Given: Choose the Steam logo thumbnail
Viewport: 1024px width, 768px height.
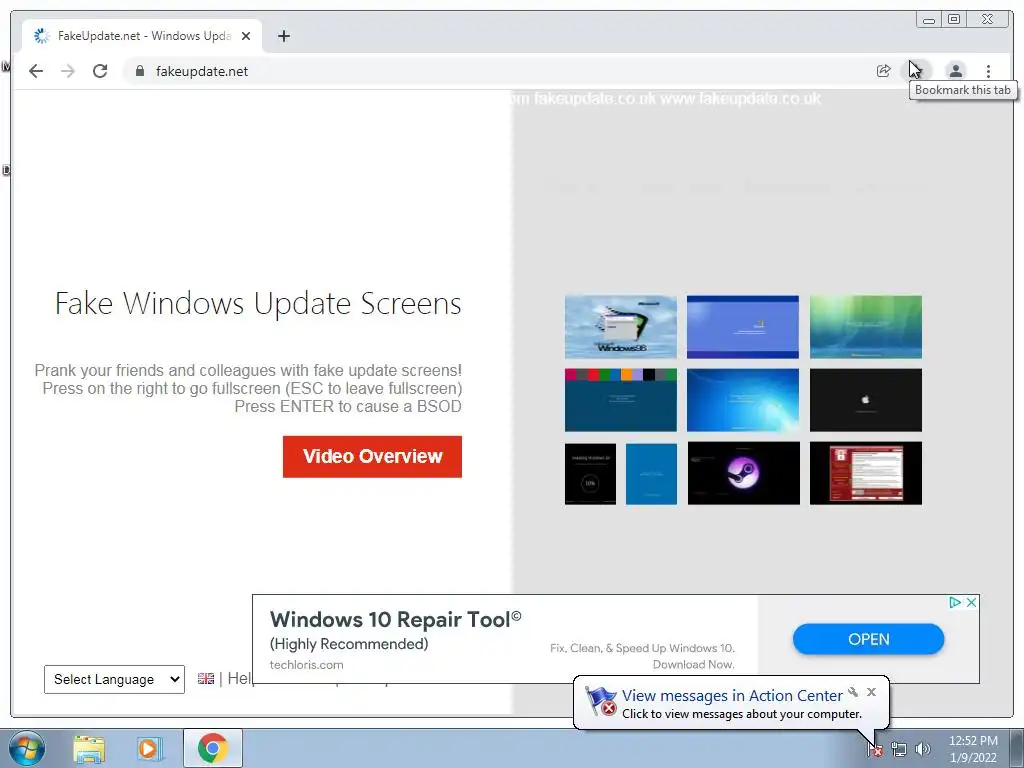Looking at the screenshot, I should pyautogui.click(x=744, y=473).
